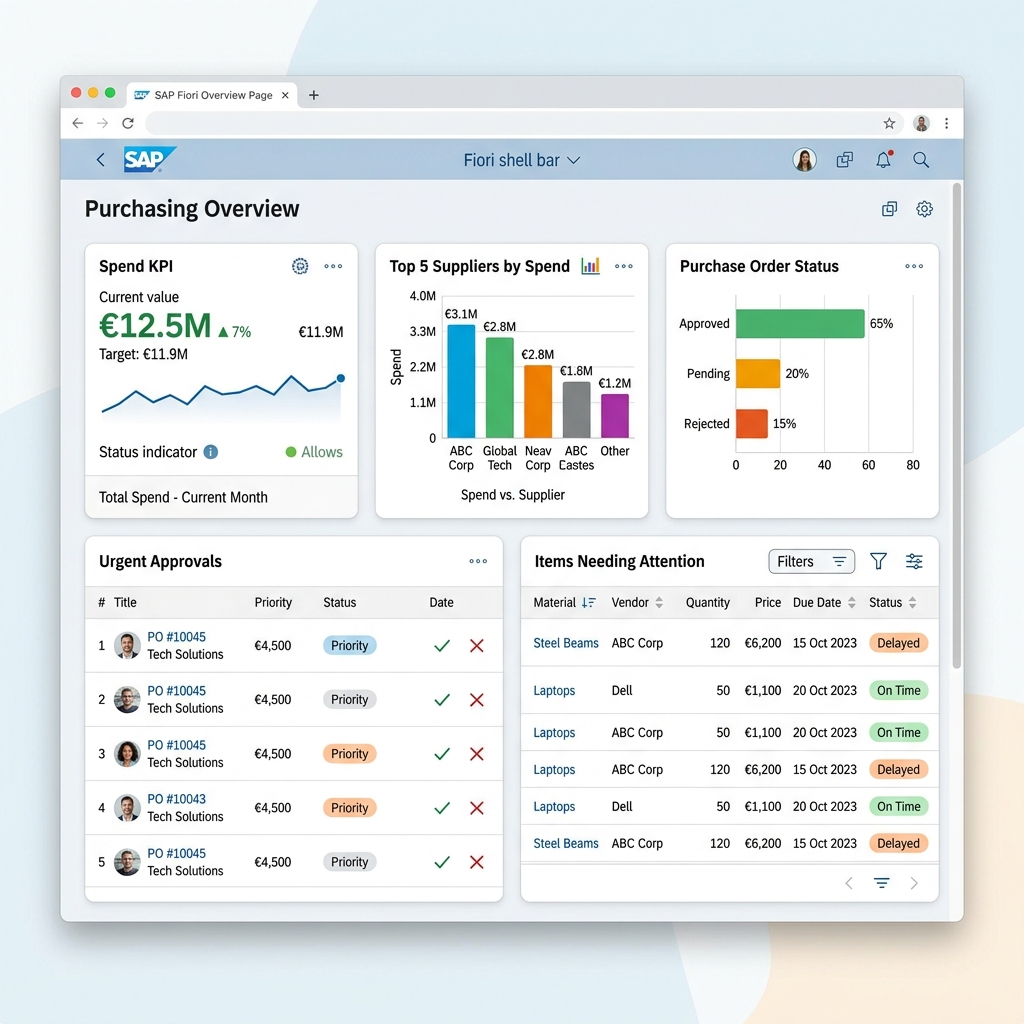Reject row 1 with red X
Image resolution: width=1024 pixels, height=1024 pixels.
point(477,646)
